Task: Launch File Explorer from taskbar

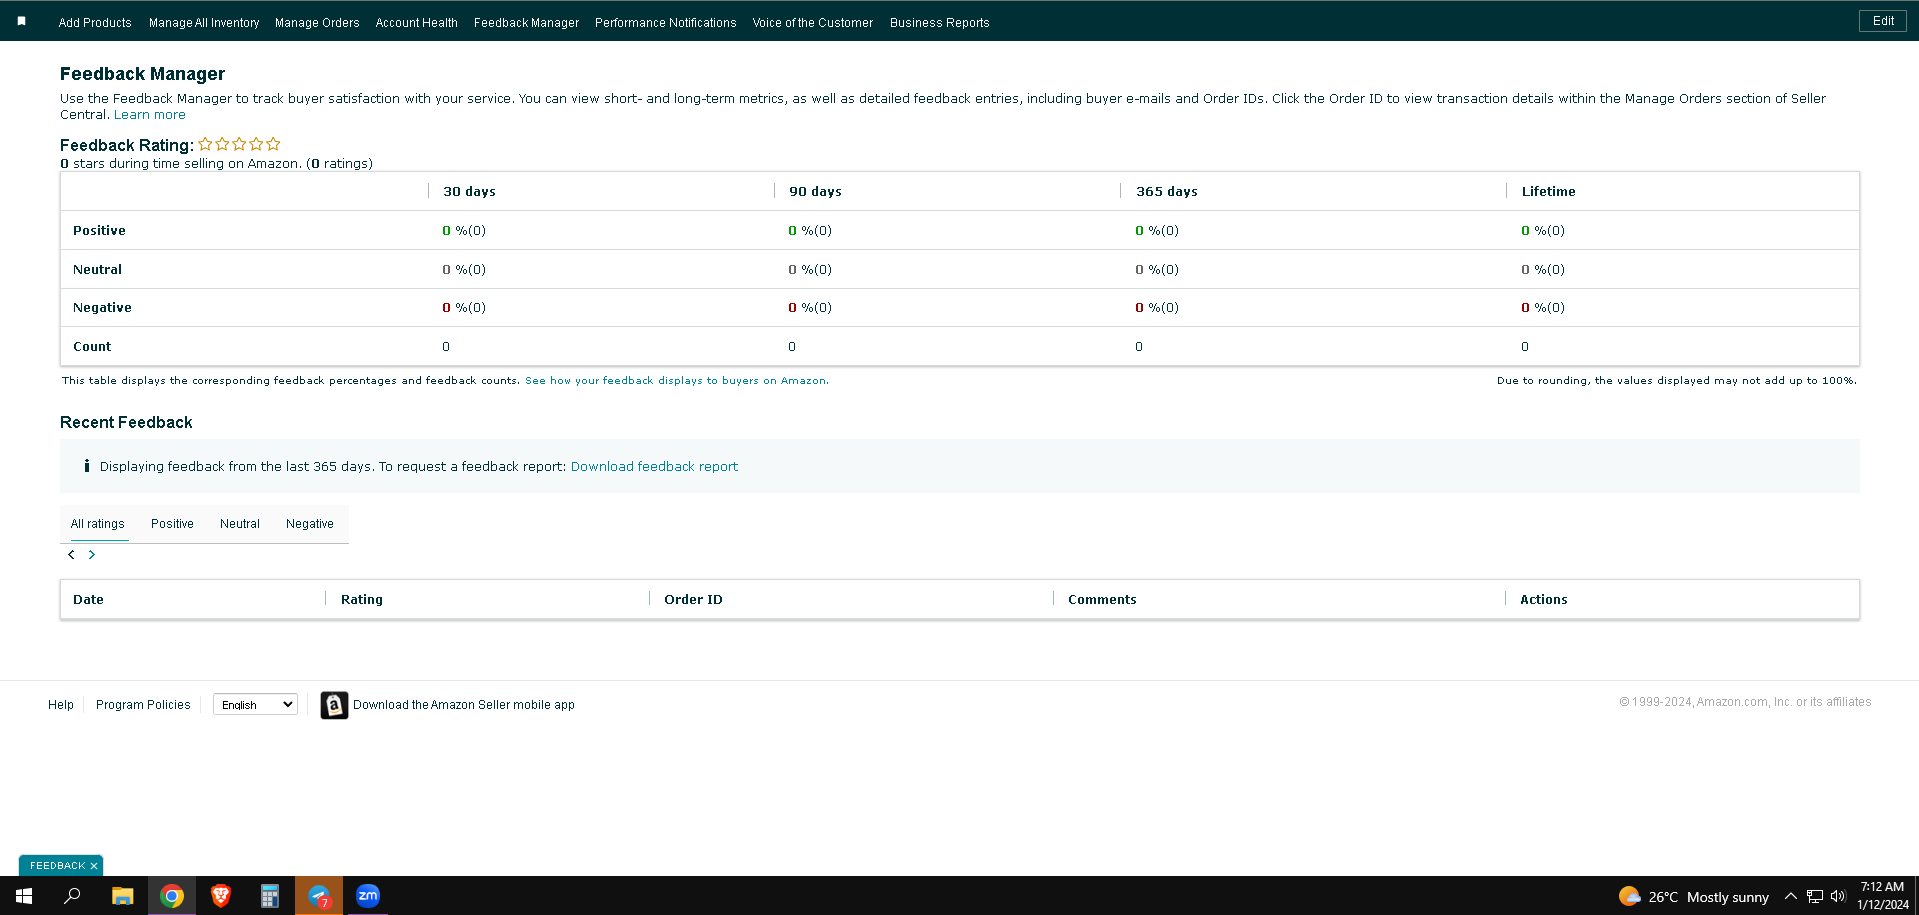Action: click(x=122, y=896)
